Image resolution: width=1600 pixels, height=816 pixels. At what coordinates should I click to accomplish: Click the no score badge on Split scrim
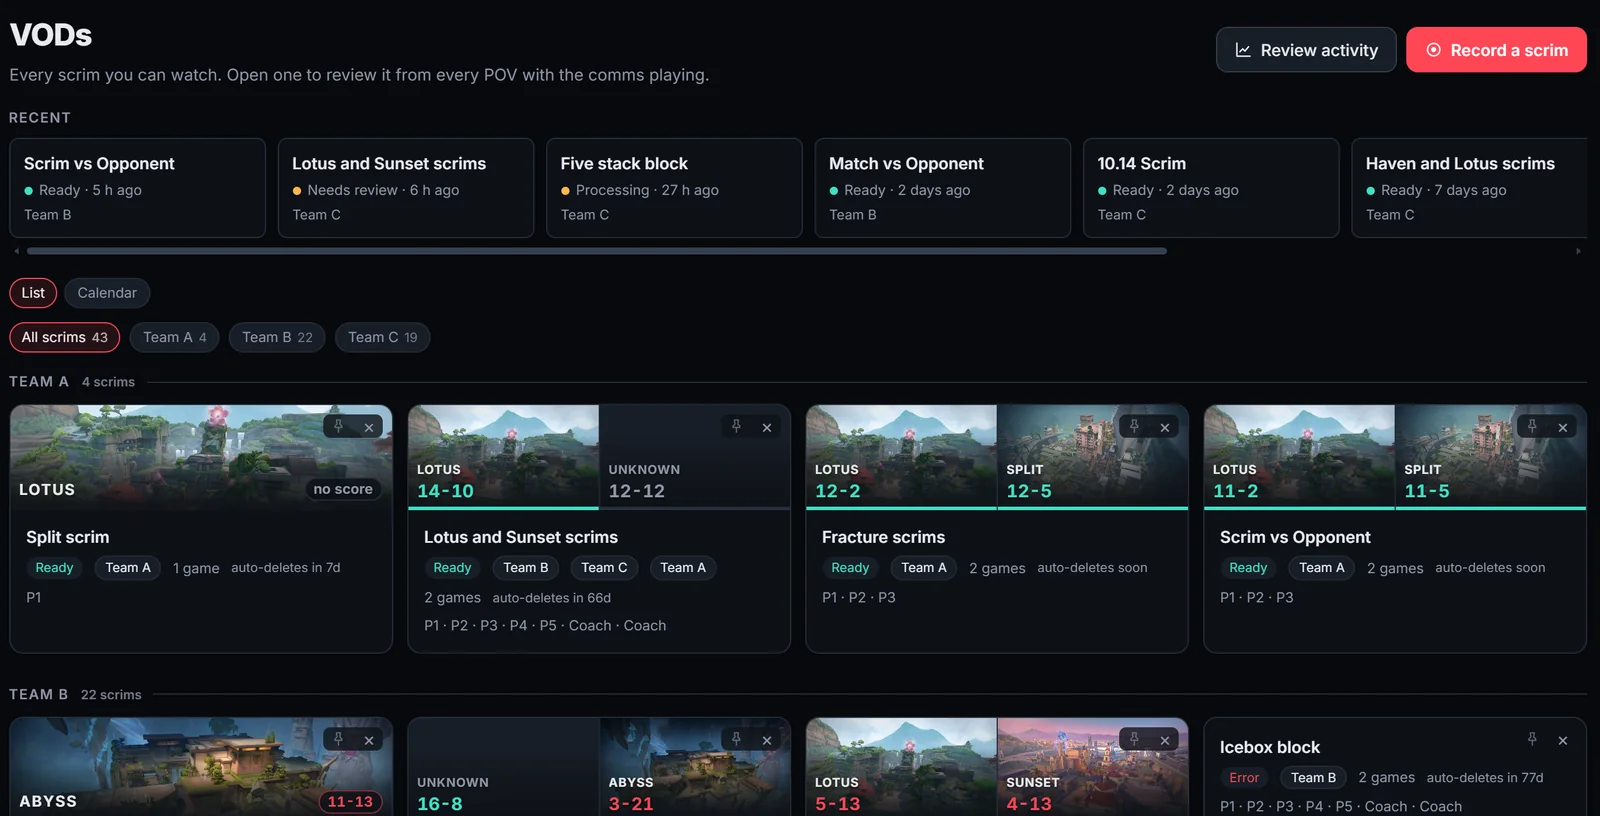(343, 489)
